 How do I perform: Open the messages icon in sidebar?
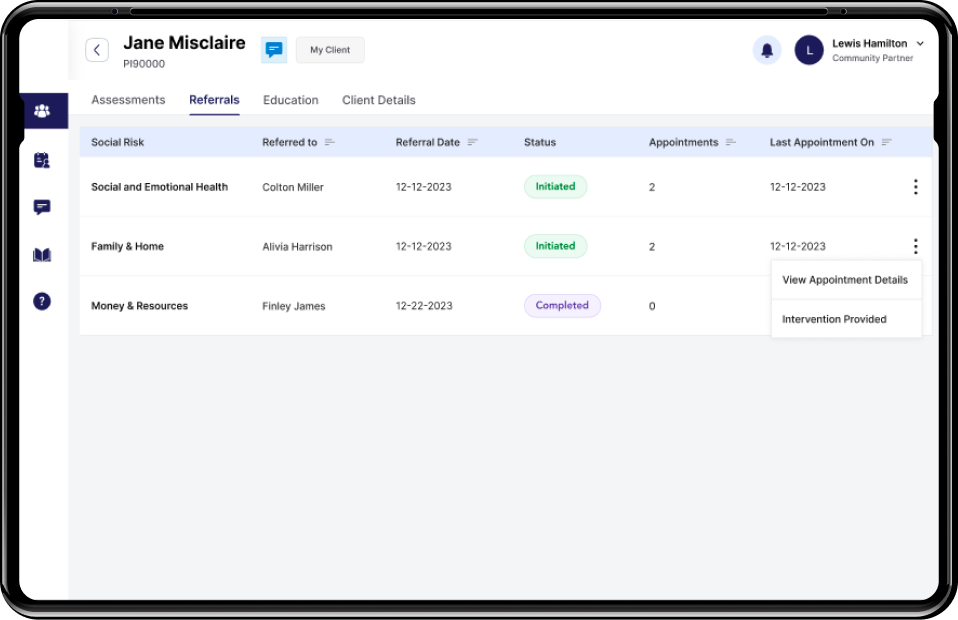[x=42, y=207]
